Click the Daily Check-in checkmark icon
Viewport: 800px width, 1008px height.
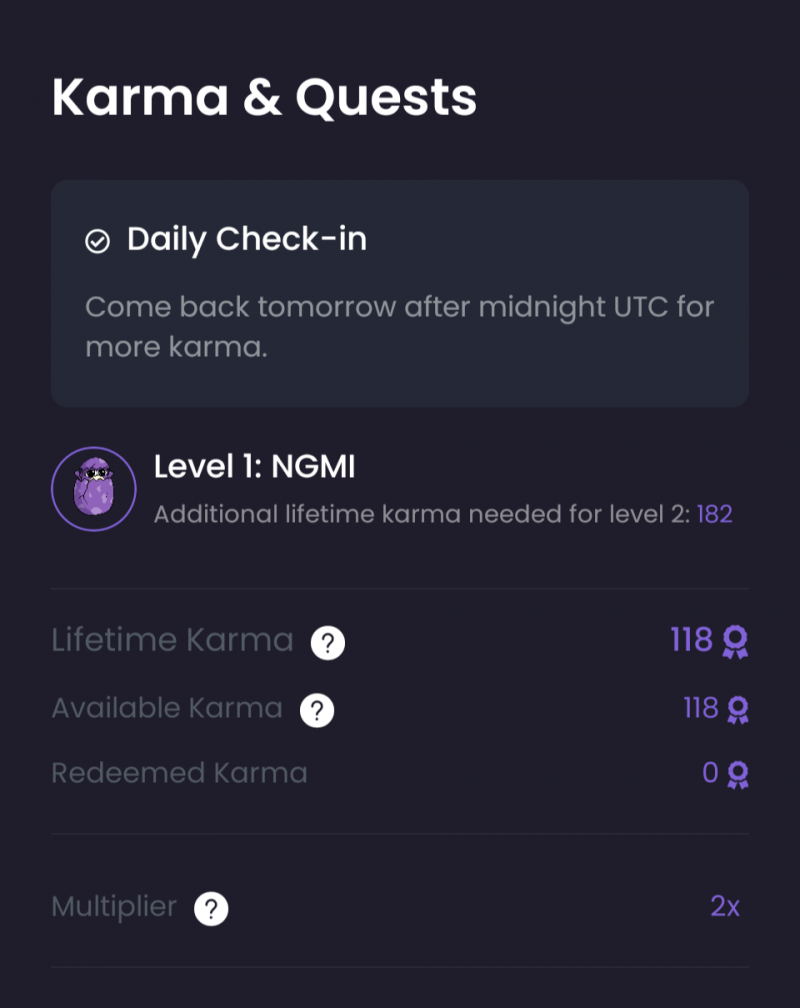pos(97,242)
